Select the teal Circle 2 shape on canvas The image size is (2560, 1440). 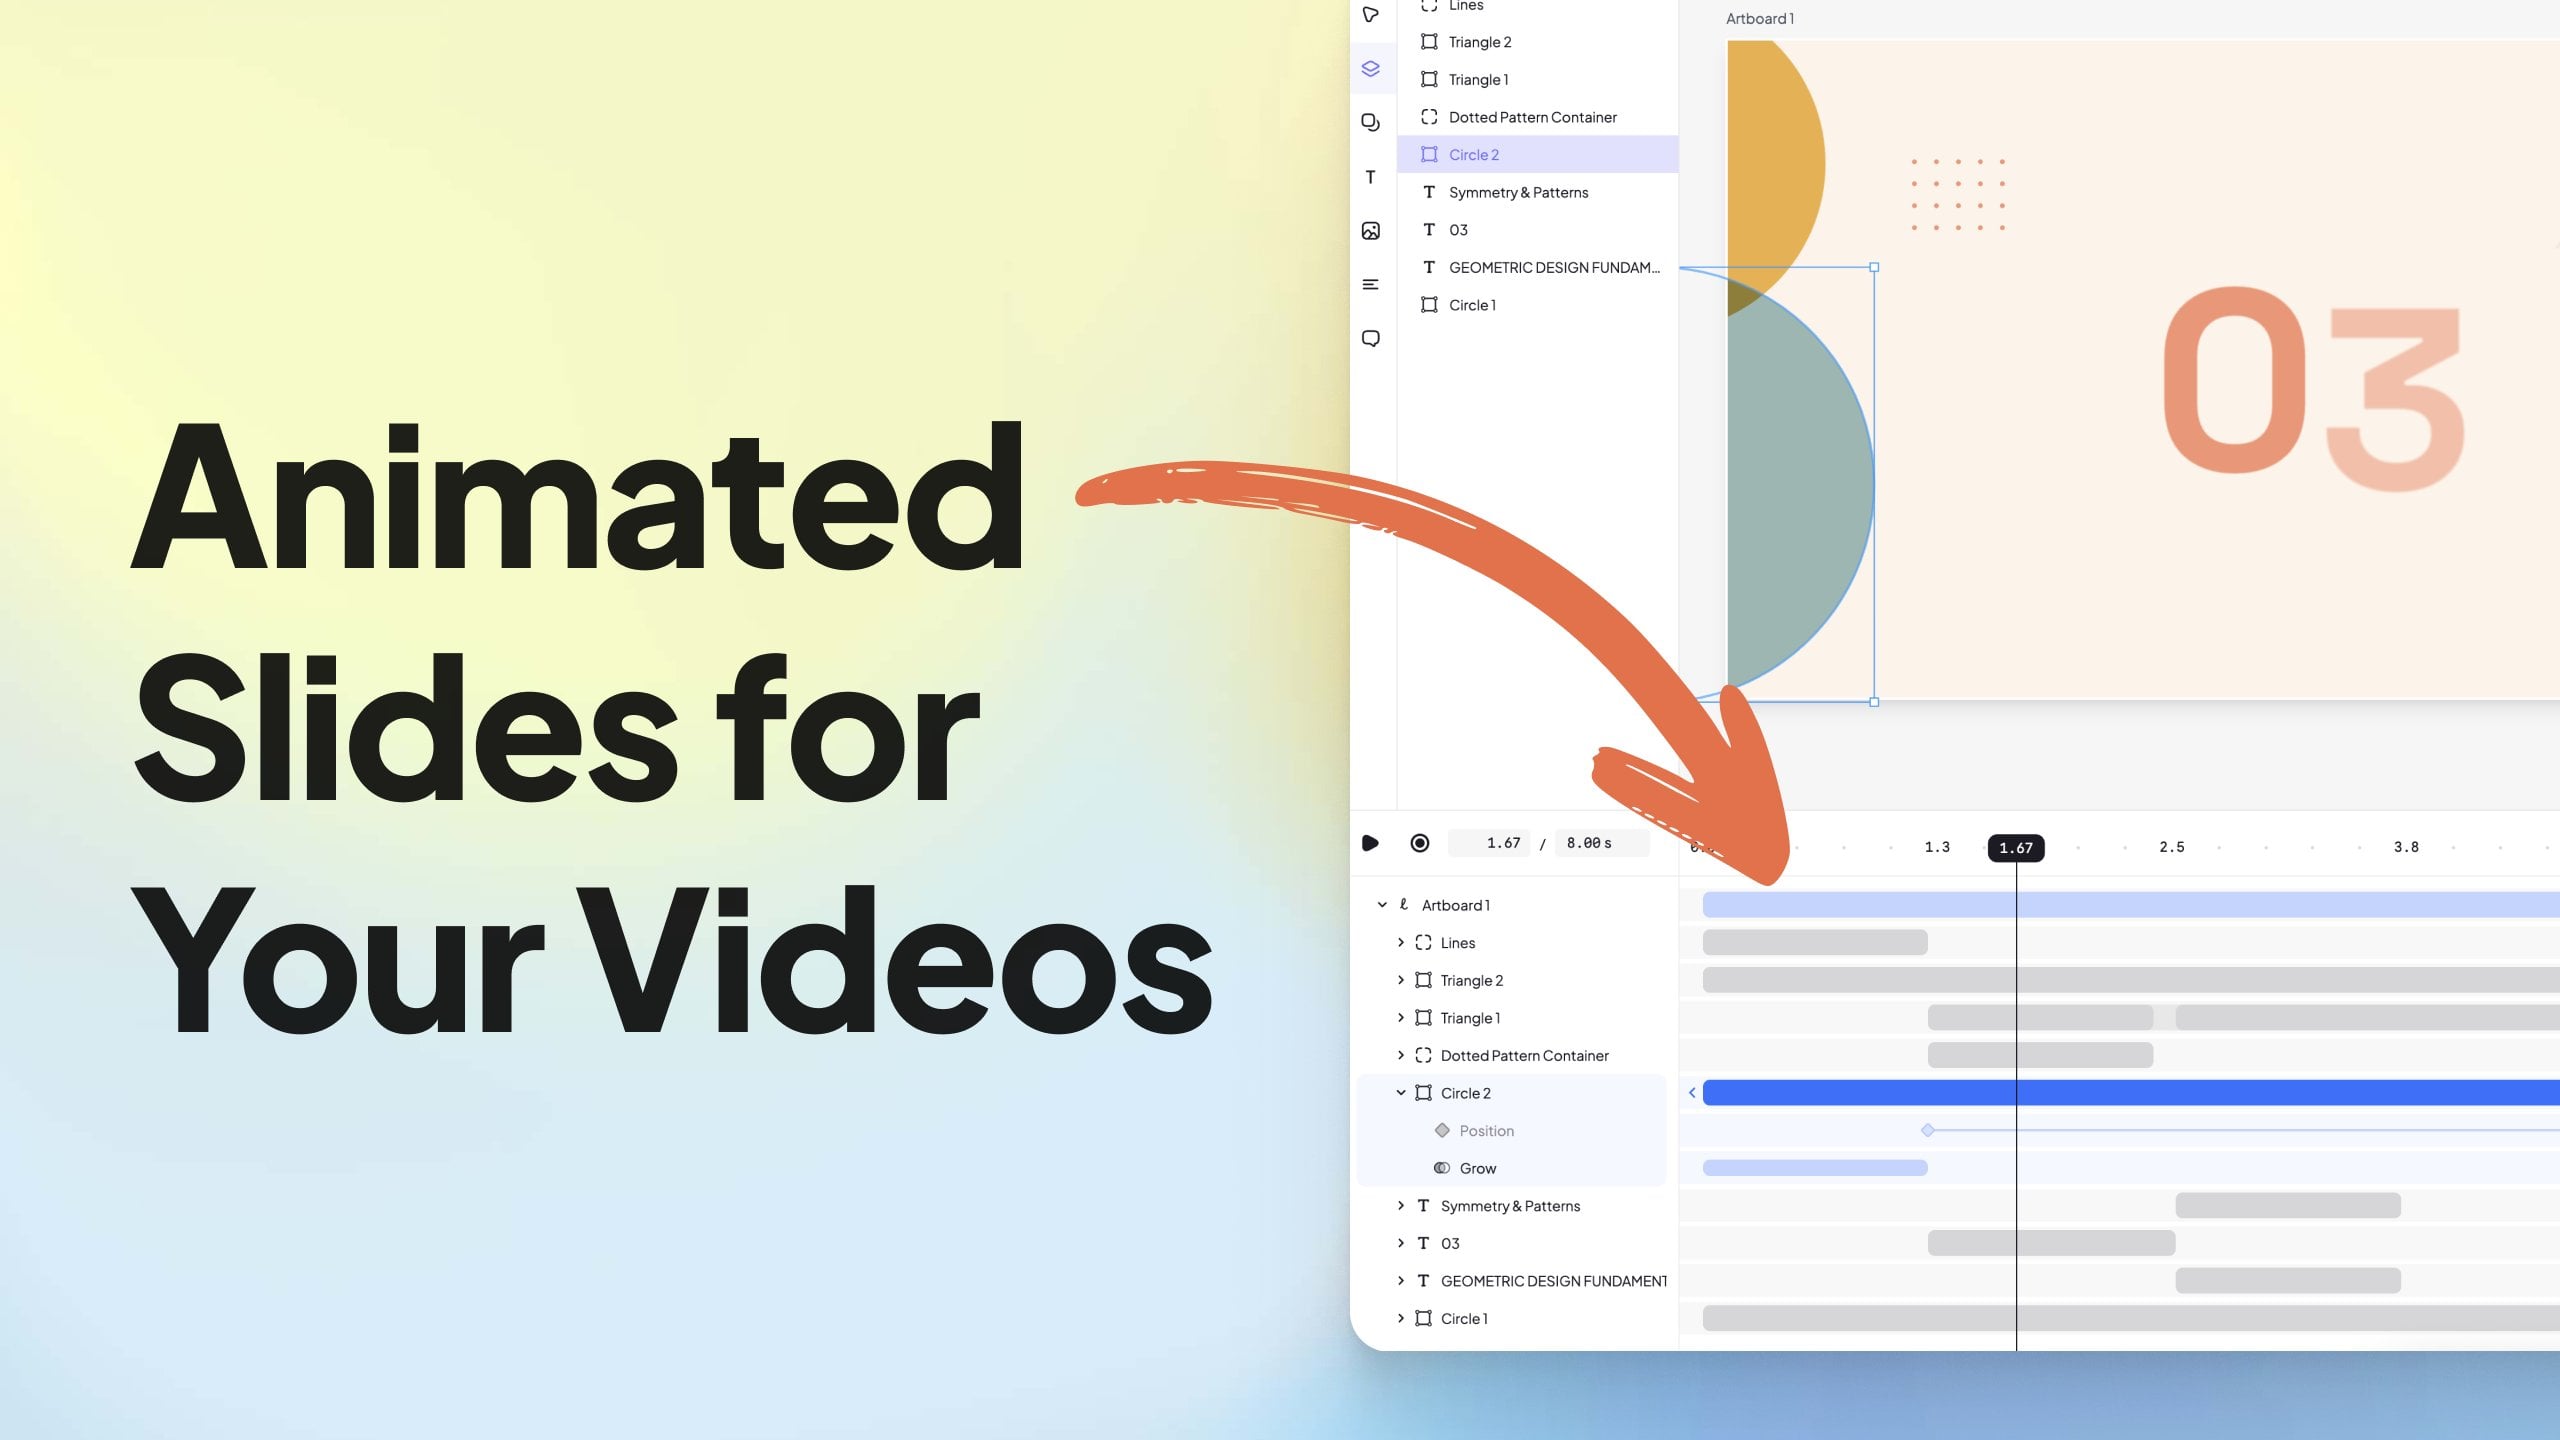[1800, 485]
